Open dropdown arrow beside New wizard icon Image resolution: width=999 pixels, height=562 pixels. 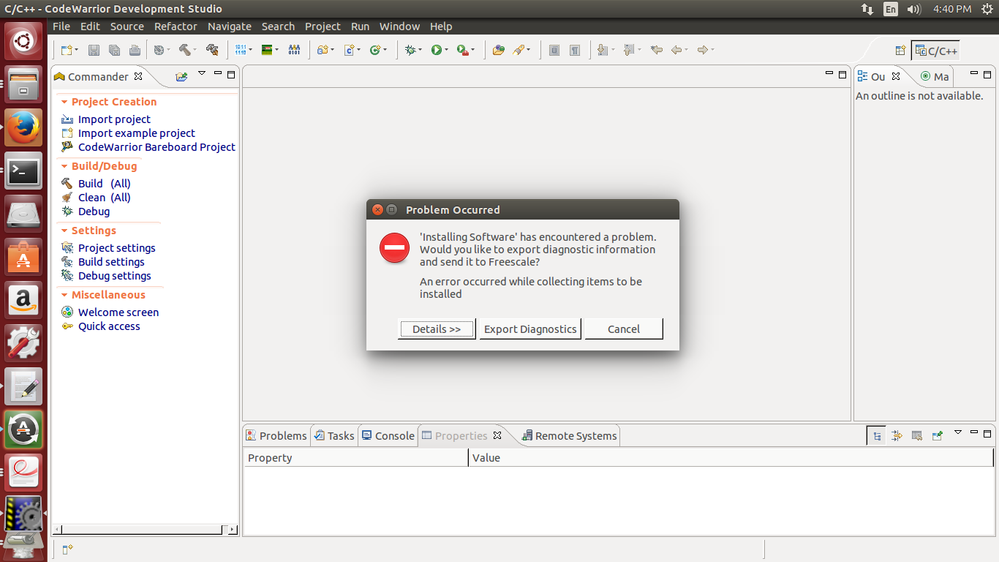(x=76, y=50)
